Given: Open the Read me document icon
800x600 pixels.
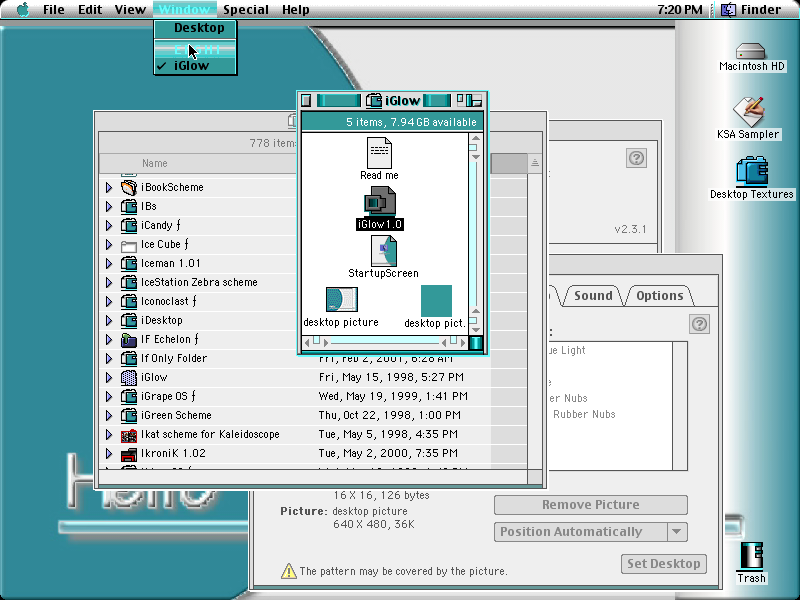Looking at the screenshot, I should [379, 153].
